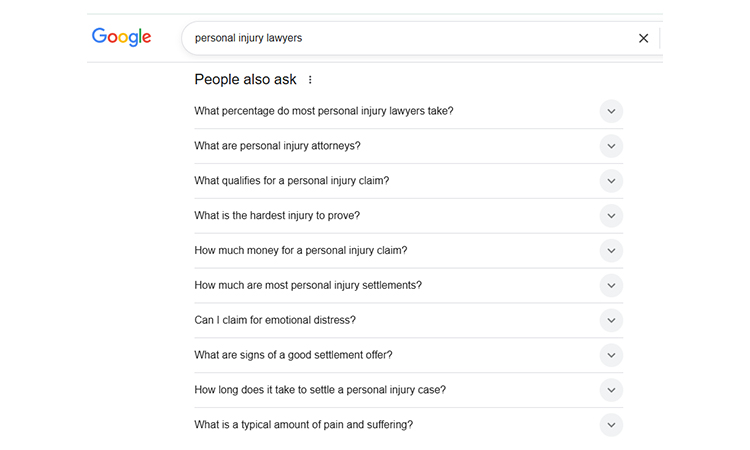Screen dimensions: 750x450
Task: Expand chevron for pain and suffering question
Action: 611,425
